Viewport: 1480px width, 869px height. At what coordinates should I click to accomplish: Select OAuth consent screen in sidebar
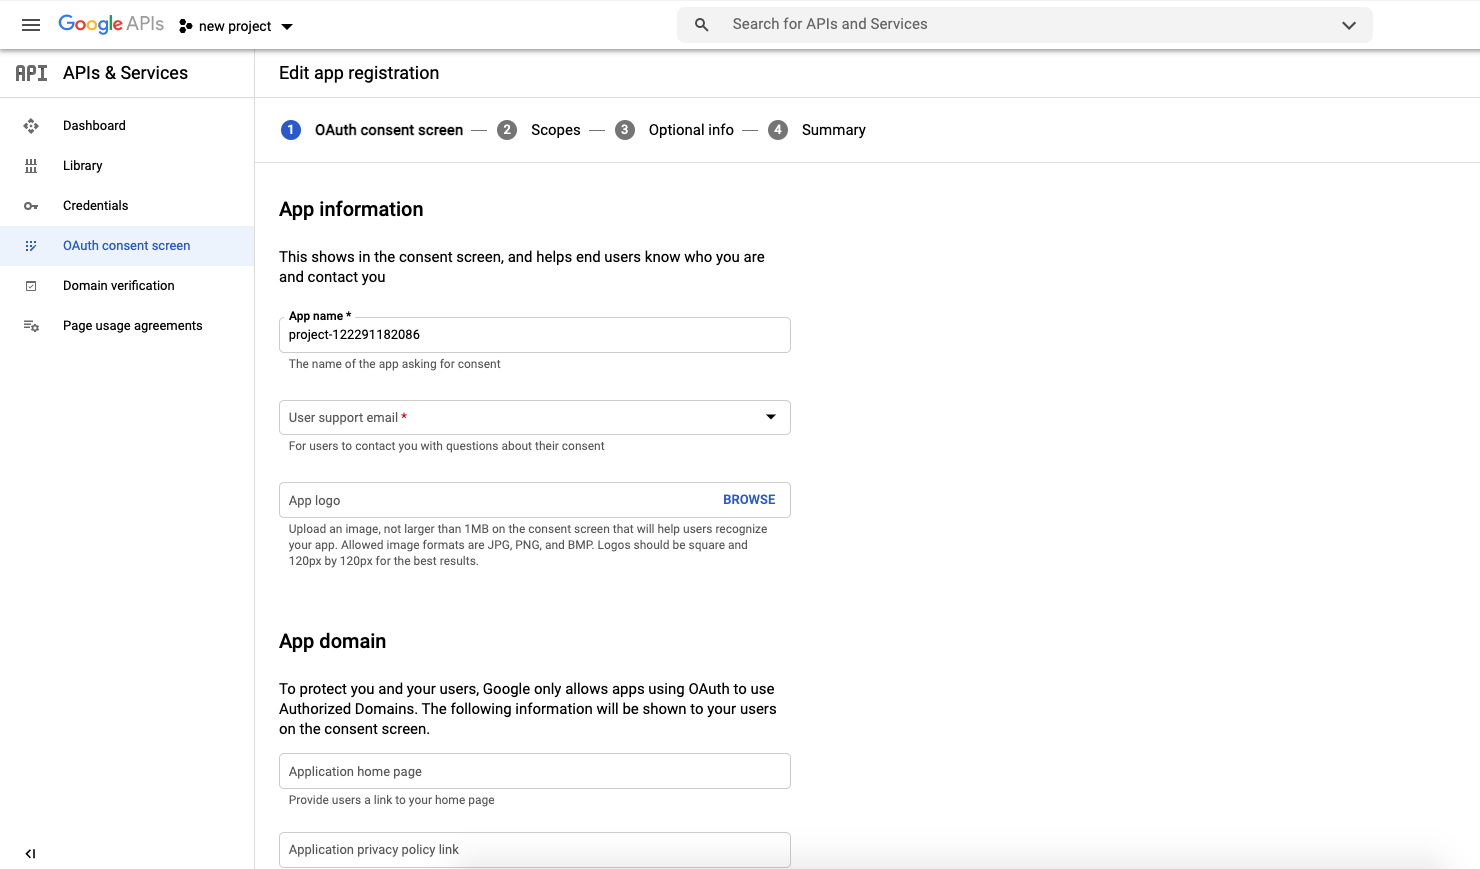pyautogui.click(x=126, y=246)
